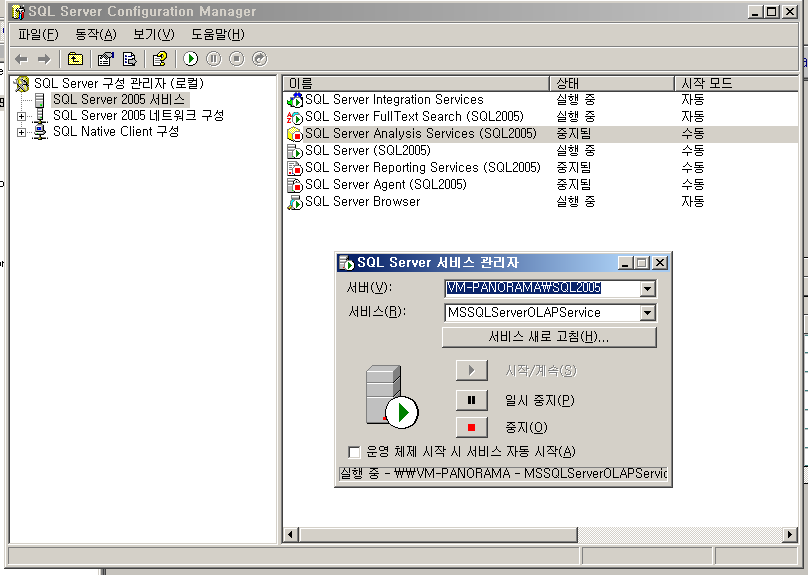Click the SQL Native Client 구성 icon
Image resolution: width=808 pixels, height=575 pixels.
coord(40,132)
